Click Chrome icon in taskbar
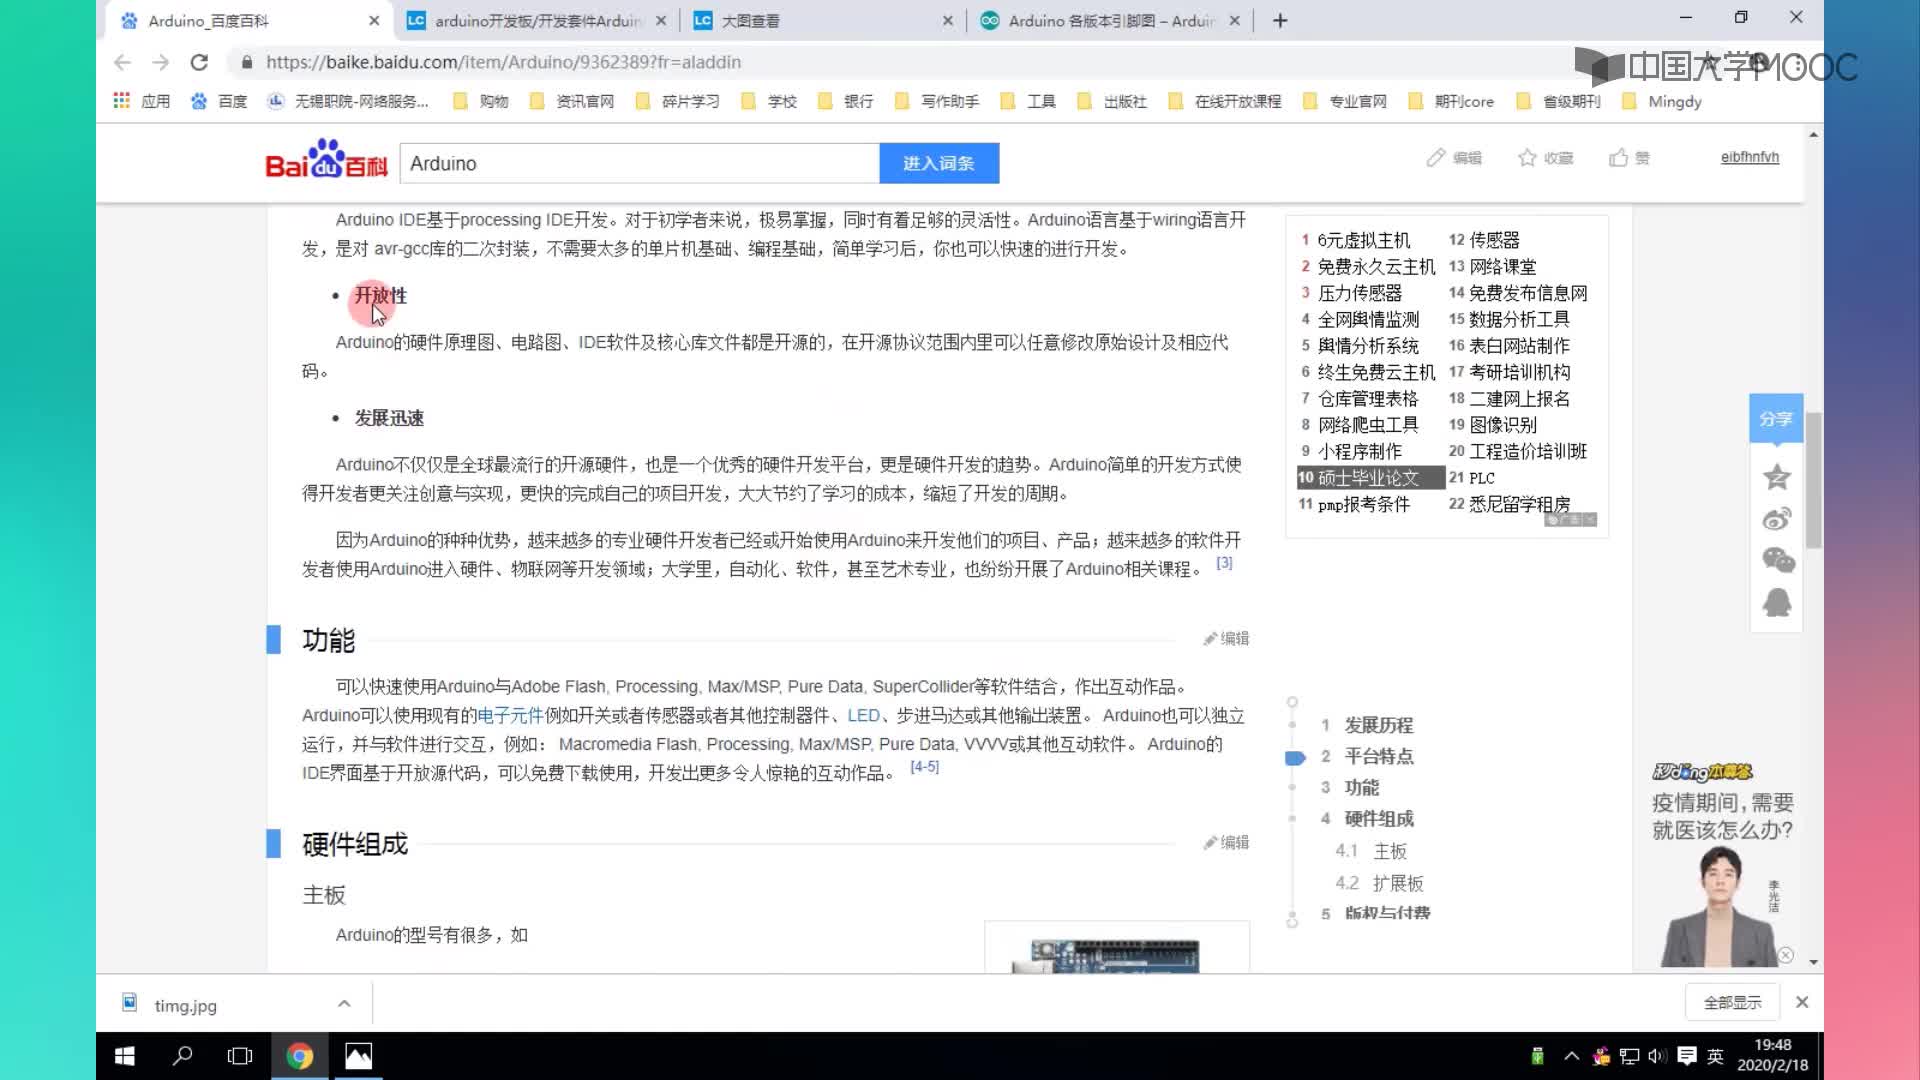Screen dimensions: 1920x1080 299,1056
